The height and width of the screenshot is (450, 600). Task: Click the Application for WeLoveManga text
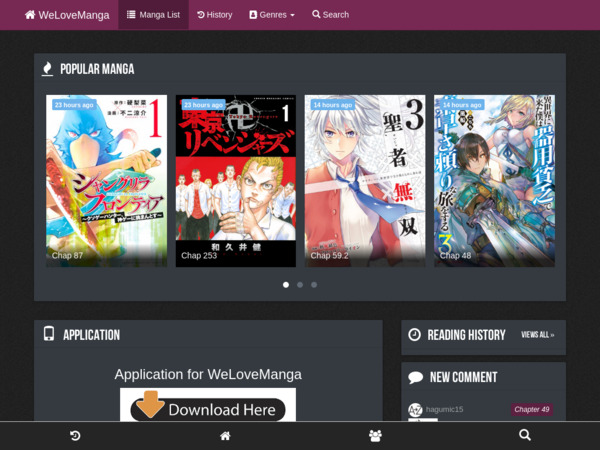(x=208, y=374)
